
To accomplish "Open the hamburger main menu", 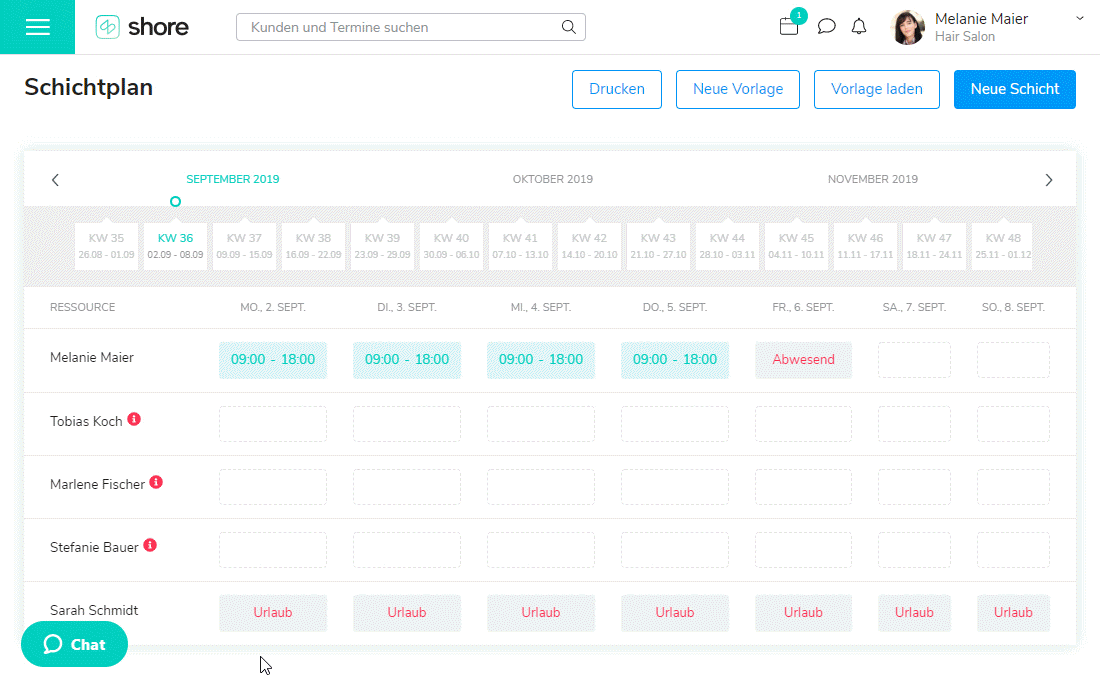I will coord(37,27).
